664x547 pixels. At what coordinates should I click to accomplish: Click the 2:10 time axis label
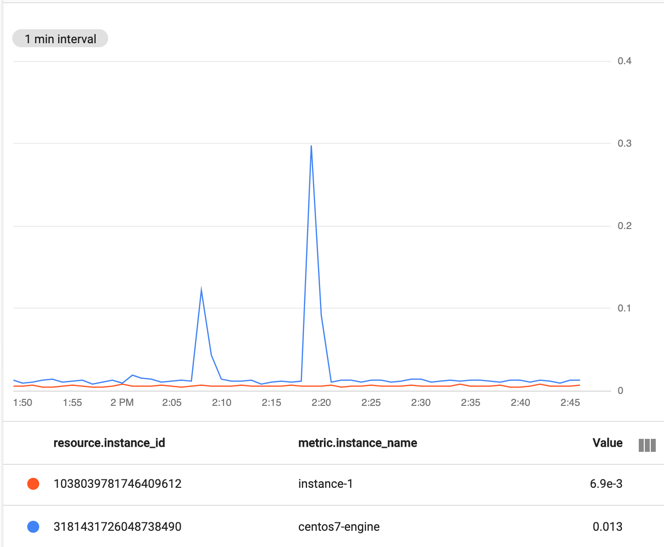pyautogui.click(x=221, y=403)
